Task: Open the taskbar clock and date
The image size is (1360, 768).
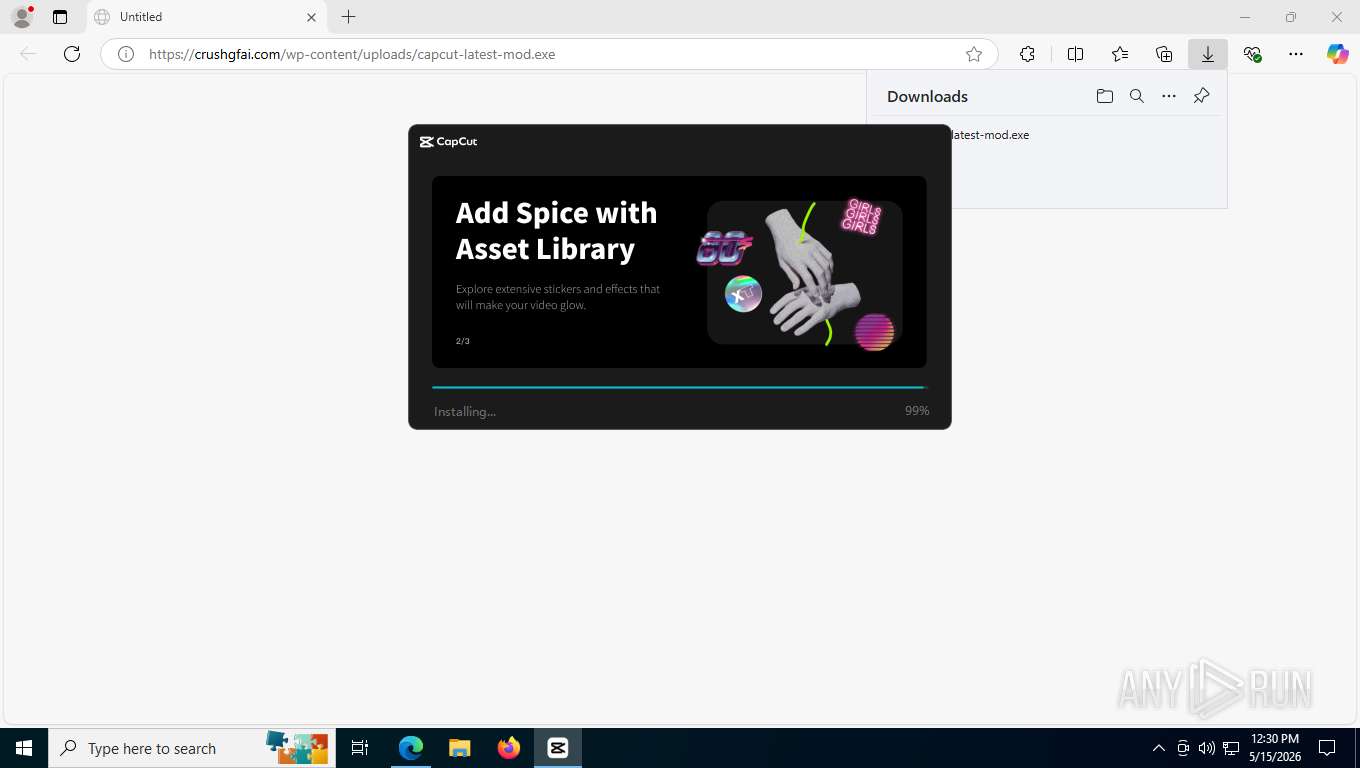Action: (1275, 748)
